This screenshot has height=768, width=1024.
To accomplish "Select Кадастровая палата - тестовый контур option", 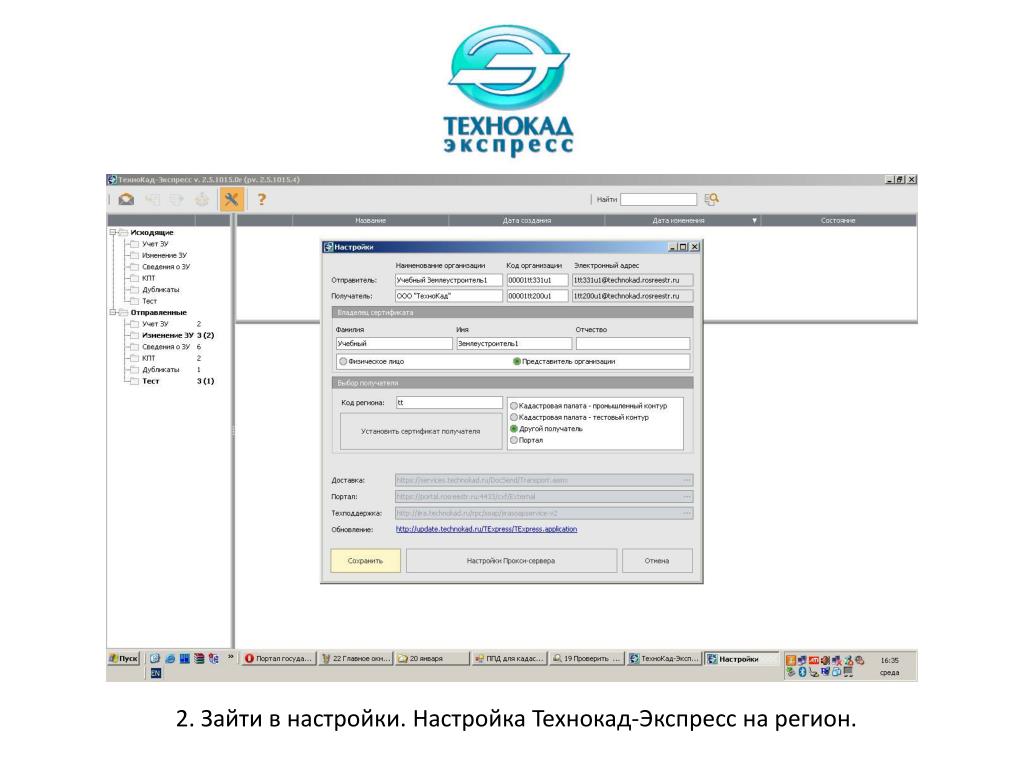I will [514, 417].
